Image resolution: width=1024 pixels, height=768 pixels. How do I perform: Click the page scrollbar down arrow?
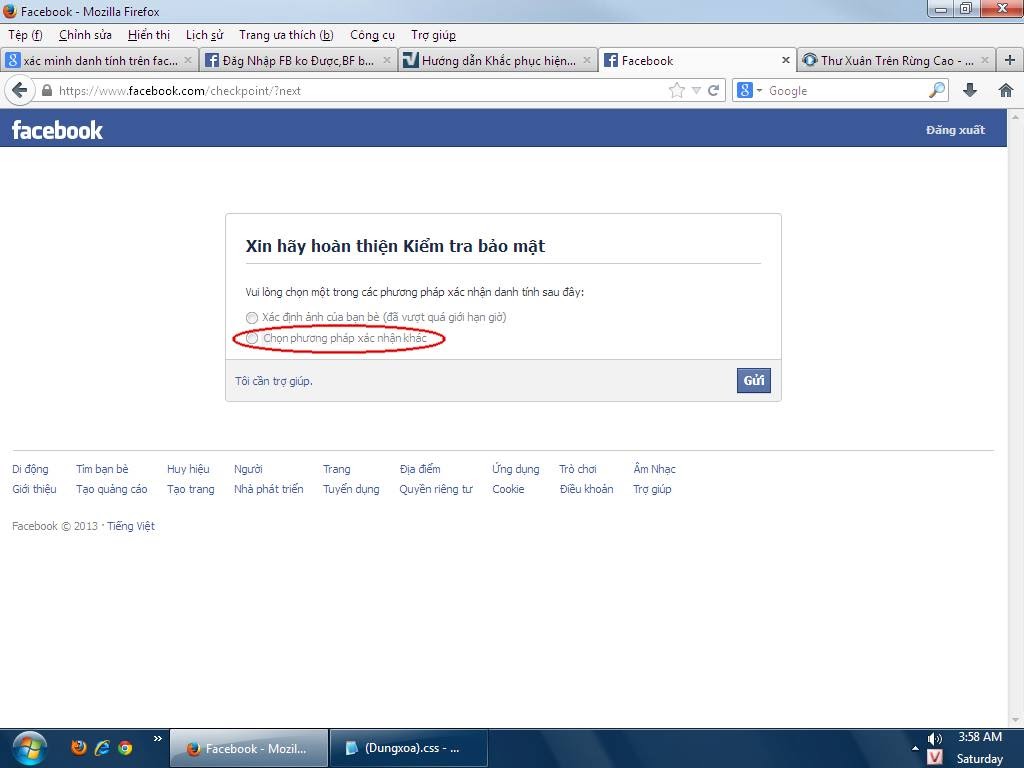[1016, 720]
